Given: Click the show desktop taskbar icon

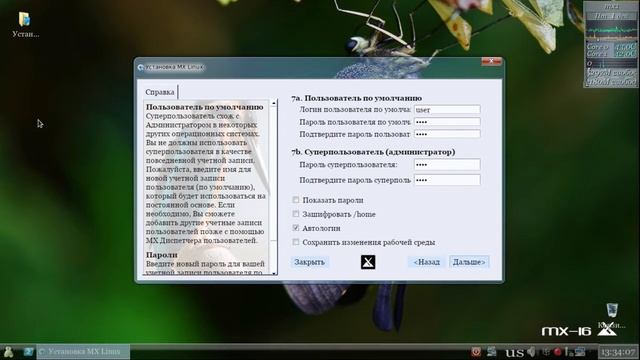Looking at the screenshot, I should pyautogui.click(x=28, y=351).
